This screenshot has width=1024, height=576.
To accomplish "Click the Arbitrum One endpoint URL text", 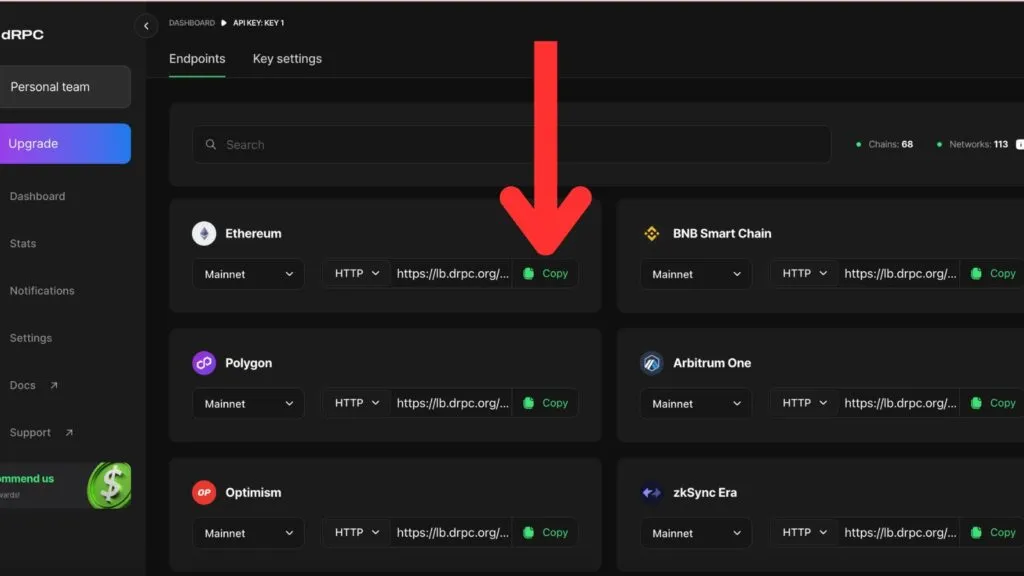I will tap(901, 403).
